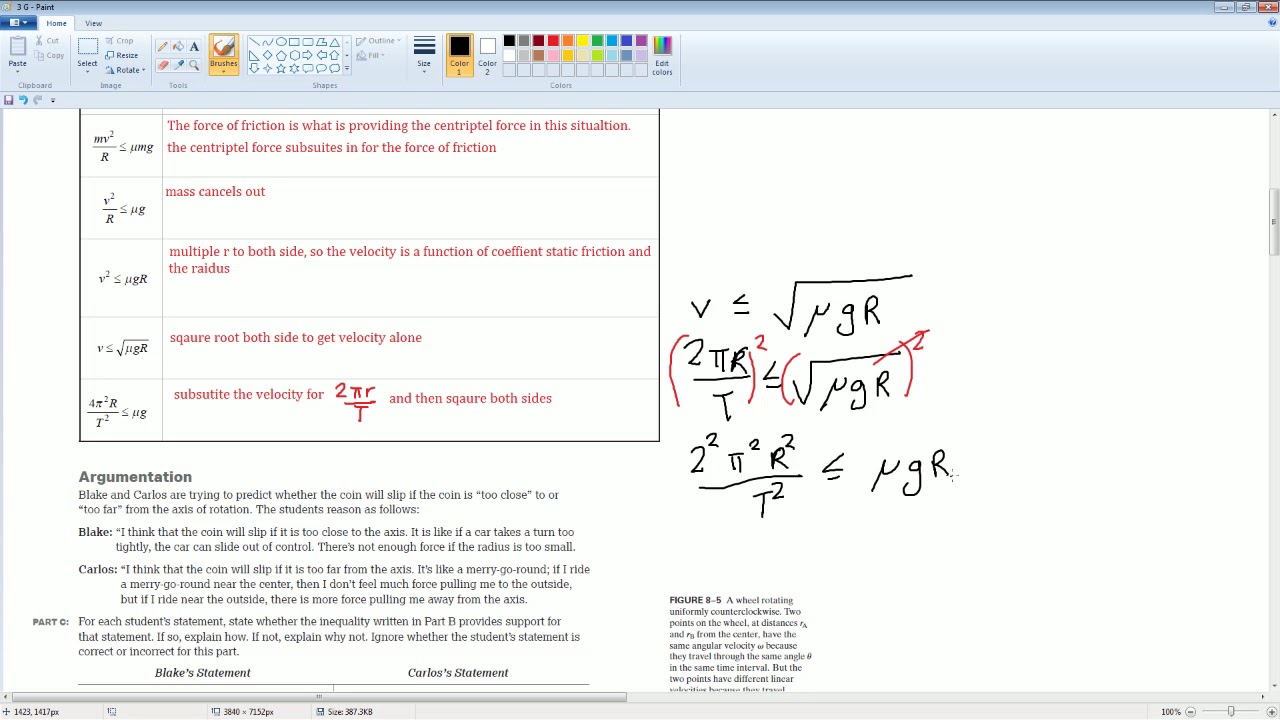Open the Paint application menu button
Image resolution: width=1280 pixels, height=720 pixels.
[x=16, y=23]
